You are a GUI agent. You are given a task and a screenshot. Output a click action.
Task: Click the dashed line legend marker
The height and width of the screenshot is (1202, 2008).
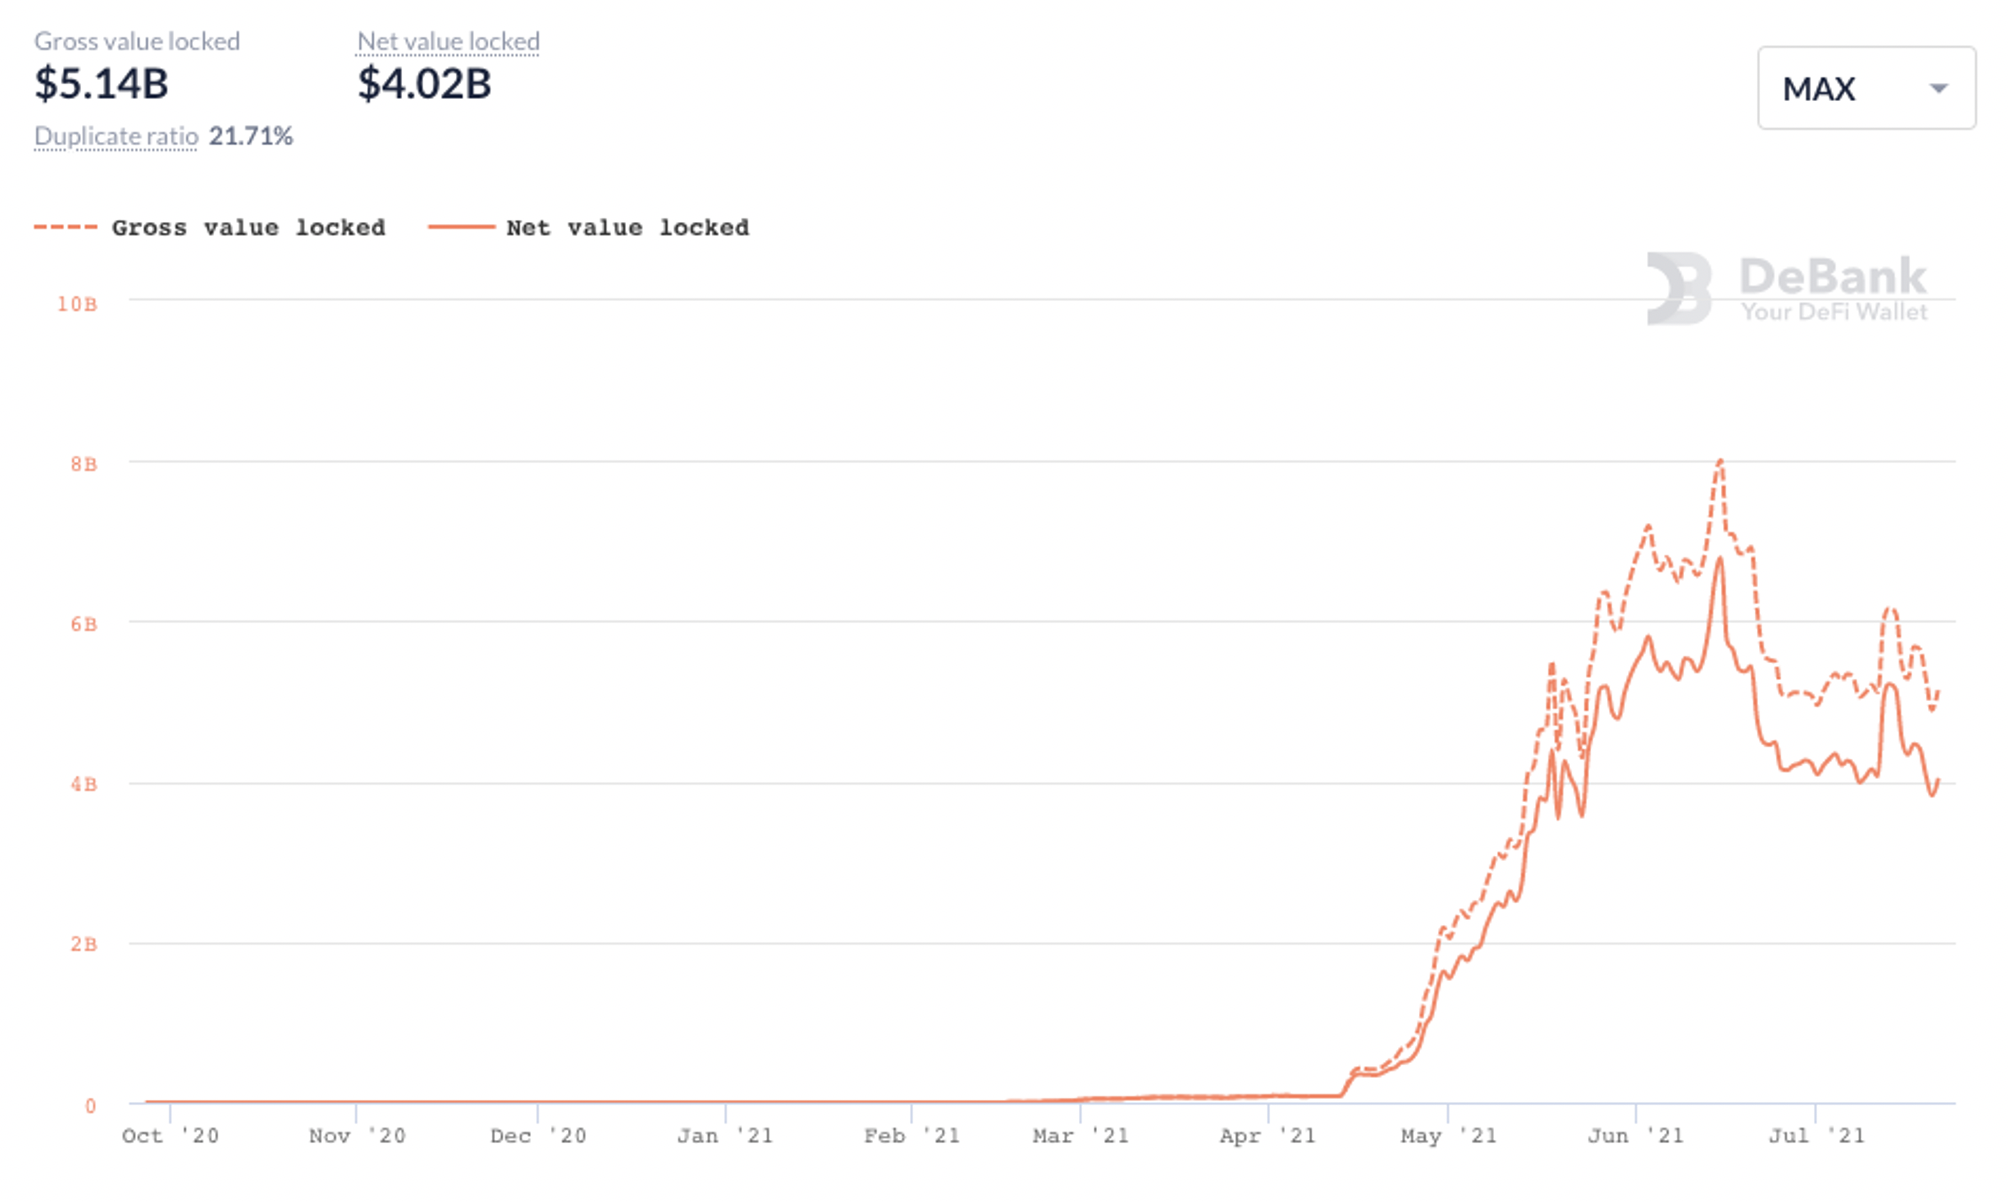[x=65, y=228]
